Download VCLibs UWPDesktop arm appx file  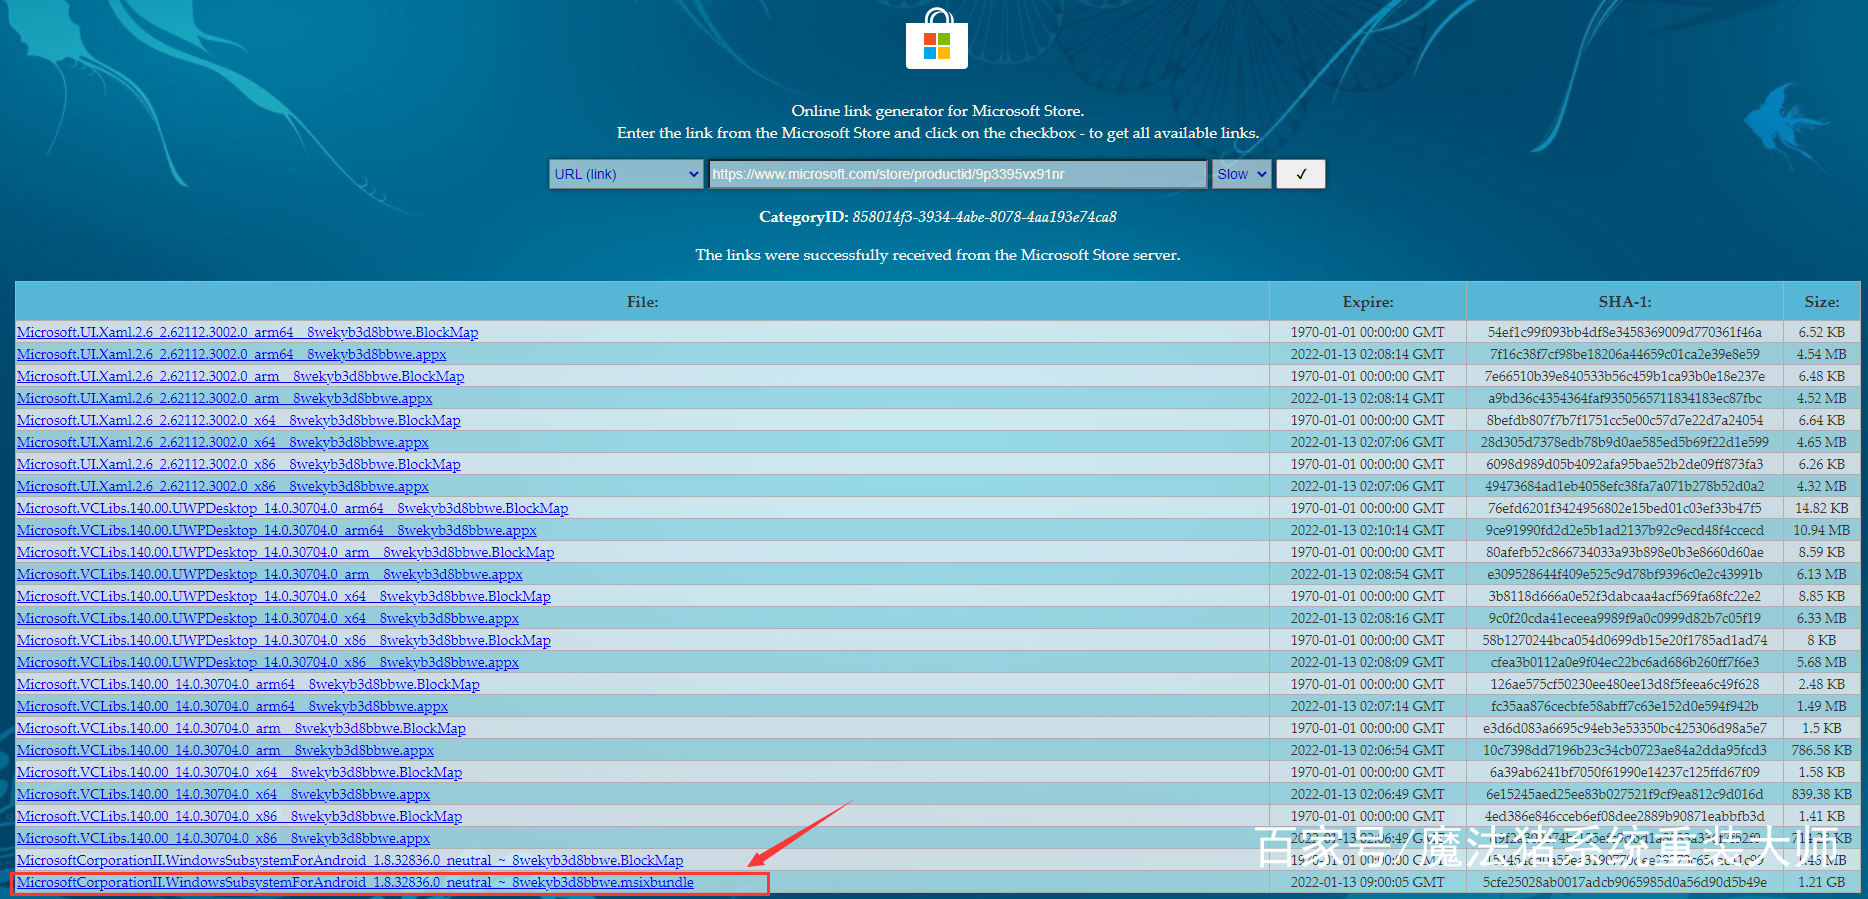[x=270, y=574]
